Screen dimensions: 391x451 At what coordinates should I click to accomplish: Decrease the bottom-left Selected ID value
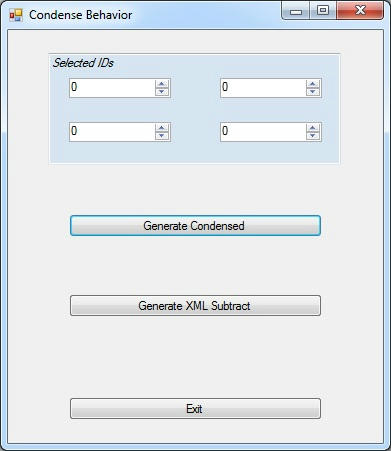162,136
